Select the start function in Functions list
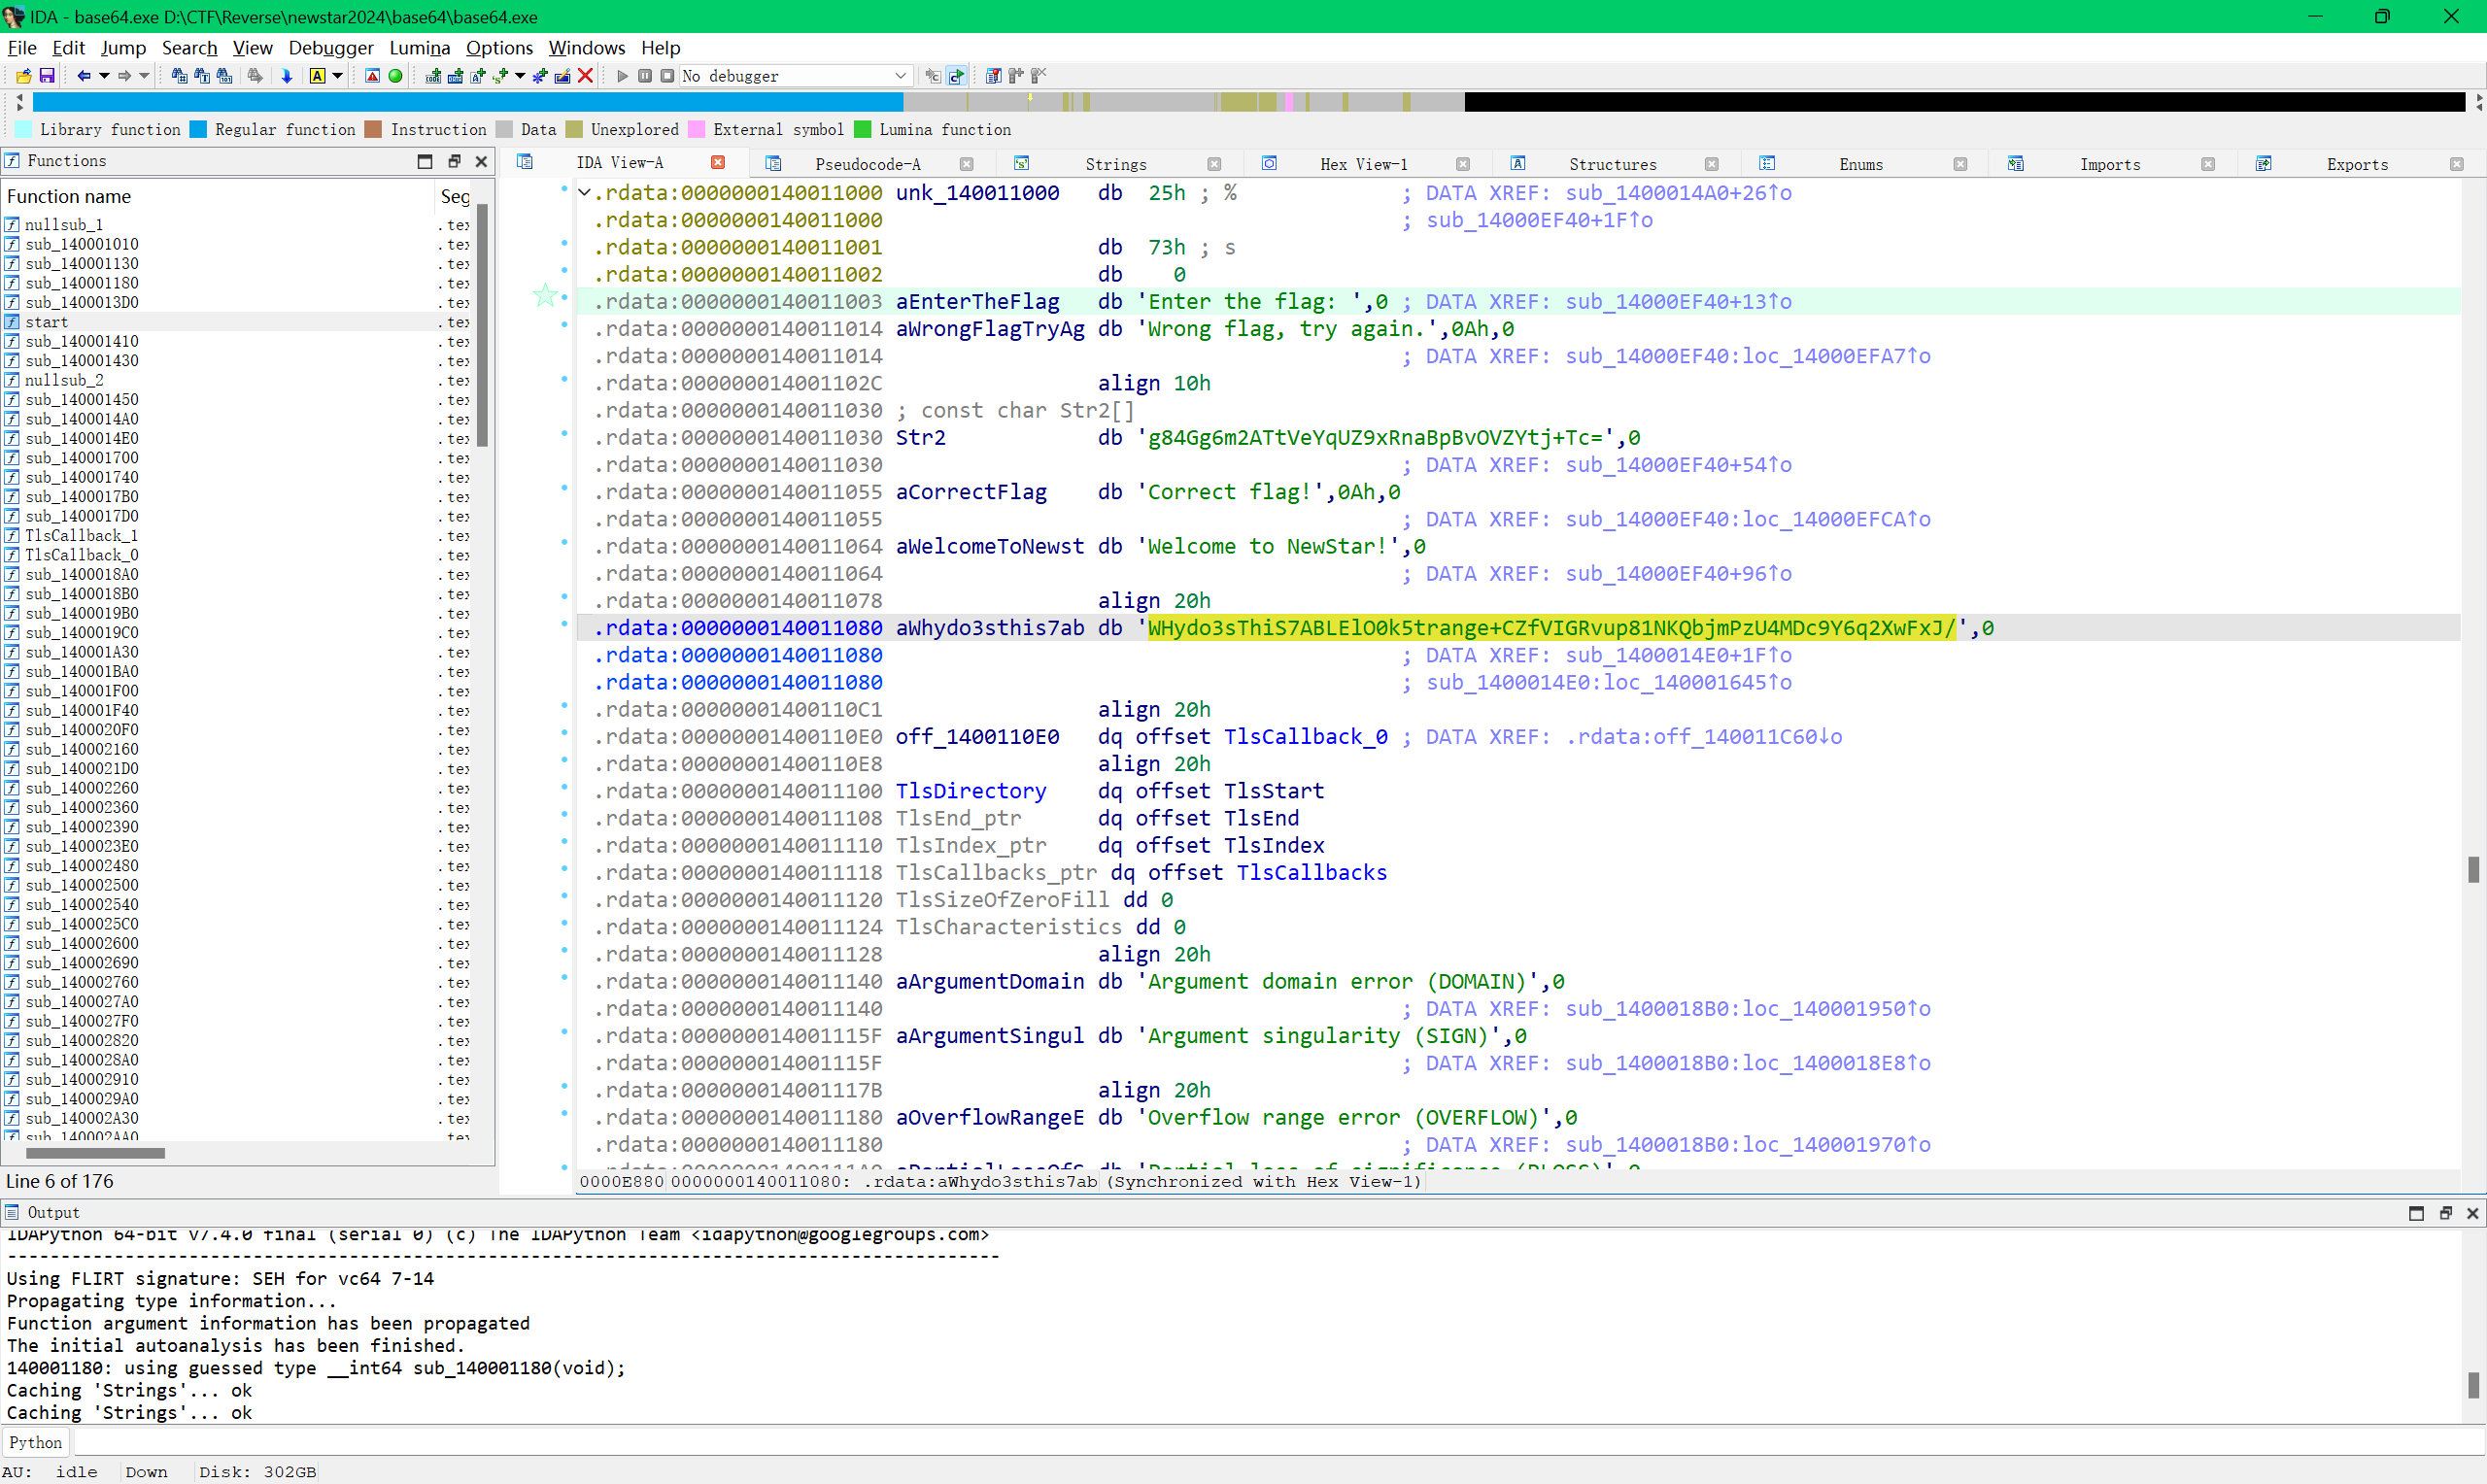2487x1484 pixels. pyautogui.click(x=47, y=322)
